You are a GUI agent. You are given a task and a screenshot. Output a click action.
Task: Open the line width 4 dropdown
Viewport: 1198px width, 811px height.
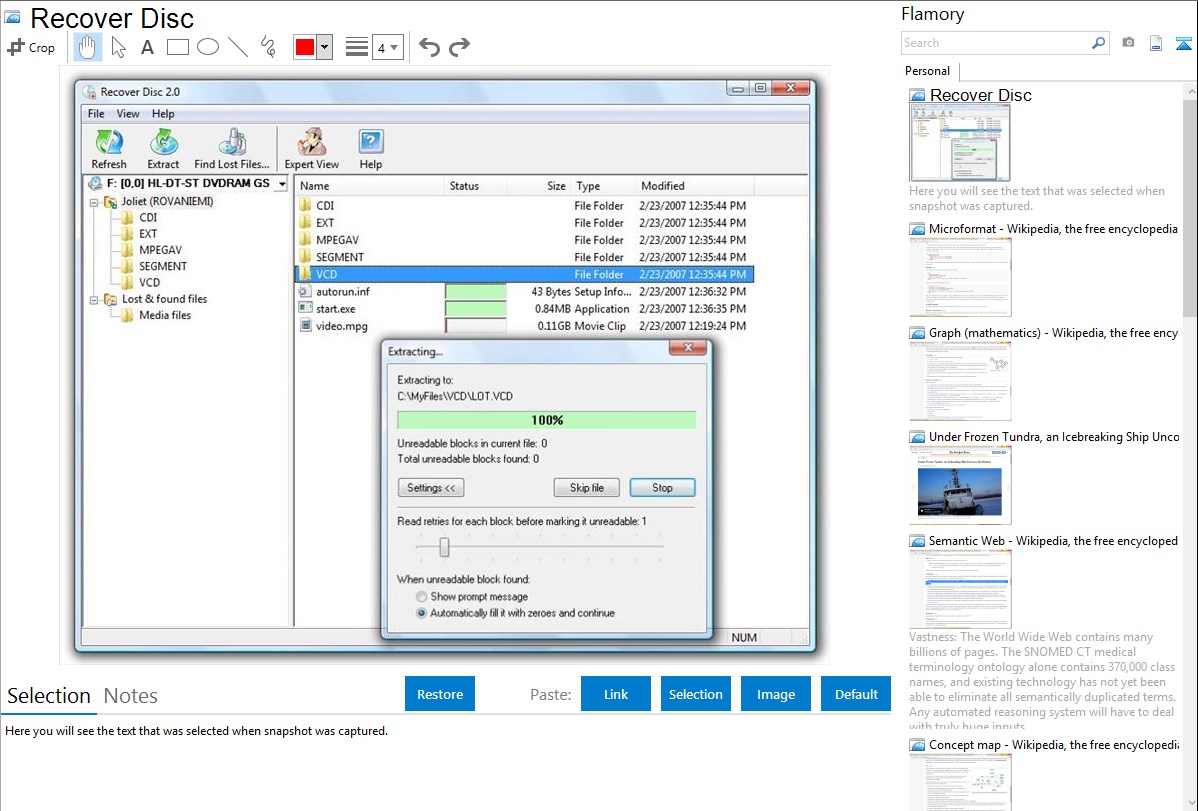point(388,48)
